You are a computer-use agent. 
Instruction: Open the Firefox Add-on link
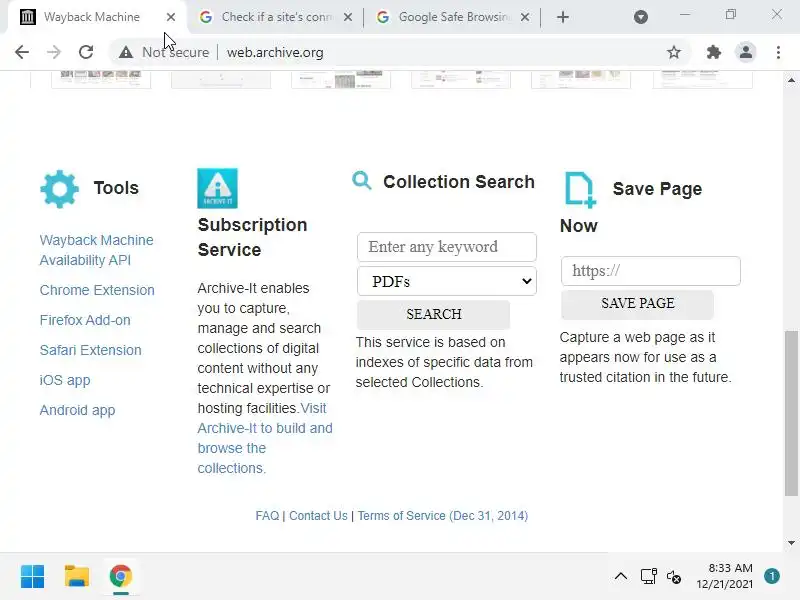(85, 320)
